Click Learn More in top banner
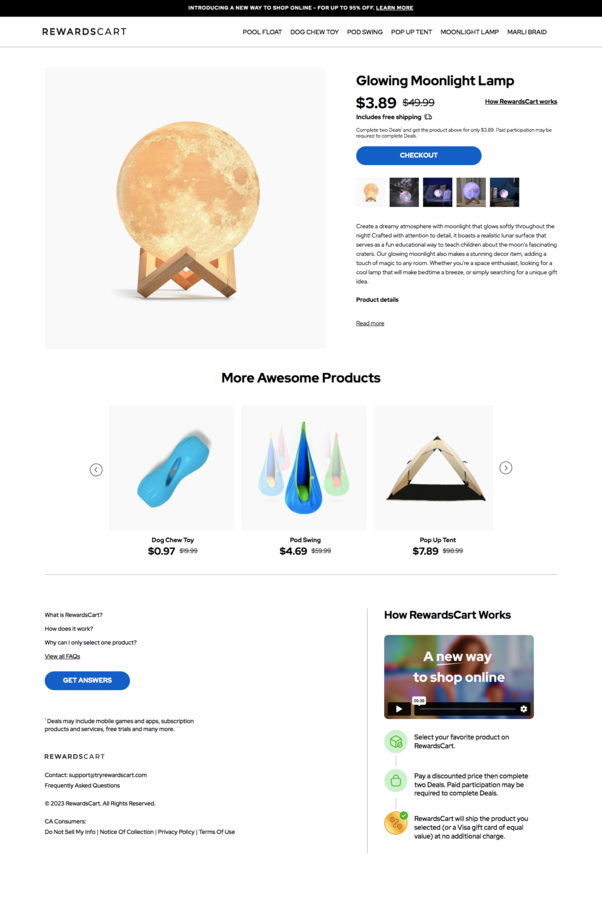The image size is (602, 900). tap(394, 8)
